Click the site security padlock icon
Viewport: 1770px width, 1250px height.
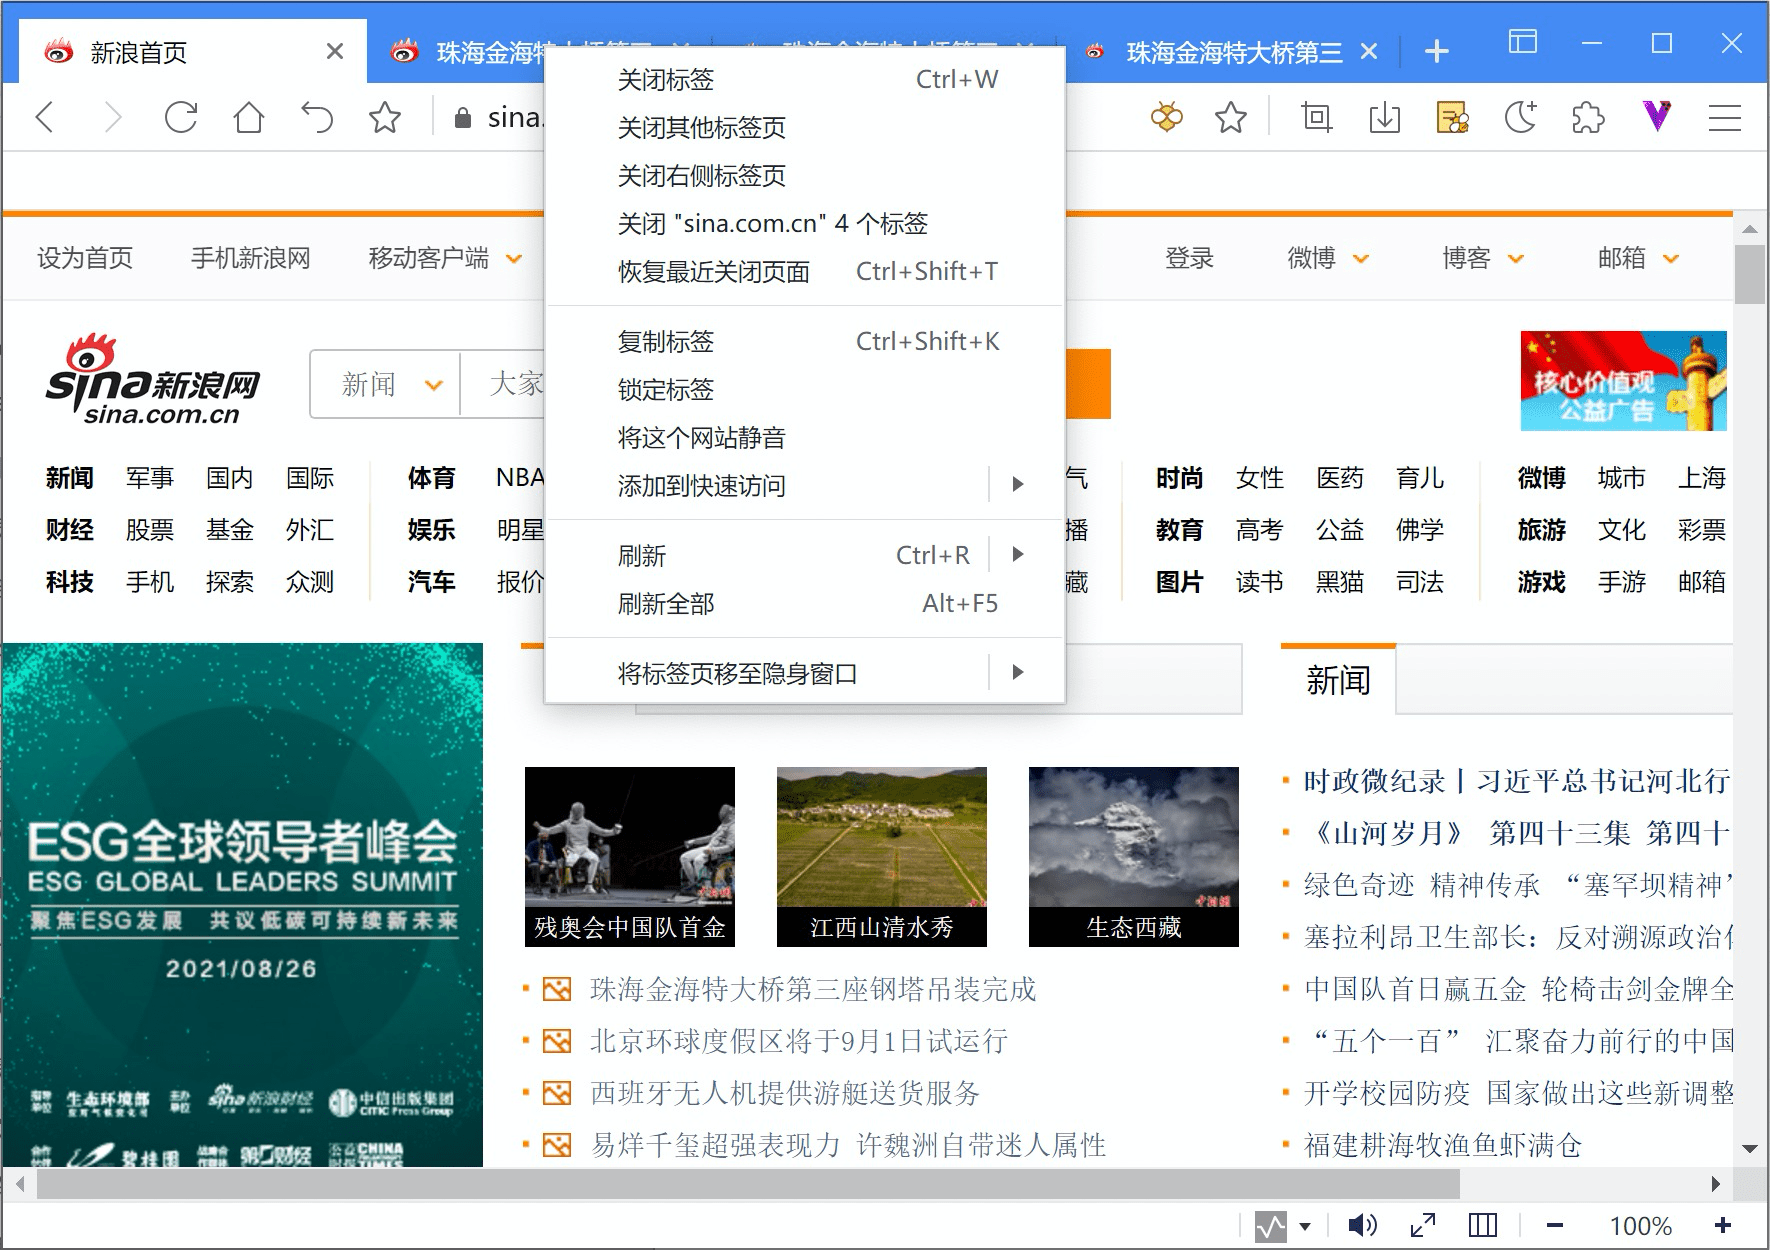tap(462, 118)
